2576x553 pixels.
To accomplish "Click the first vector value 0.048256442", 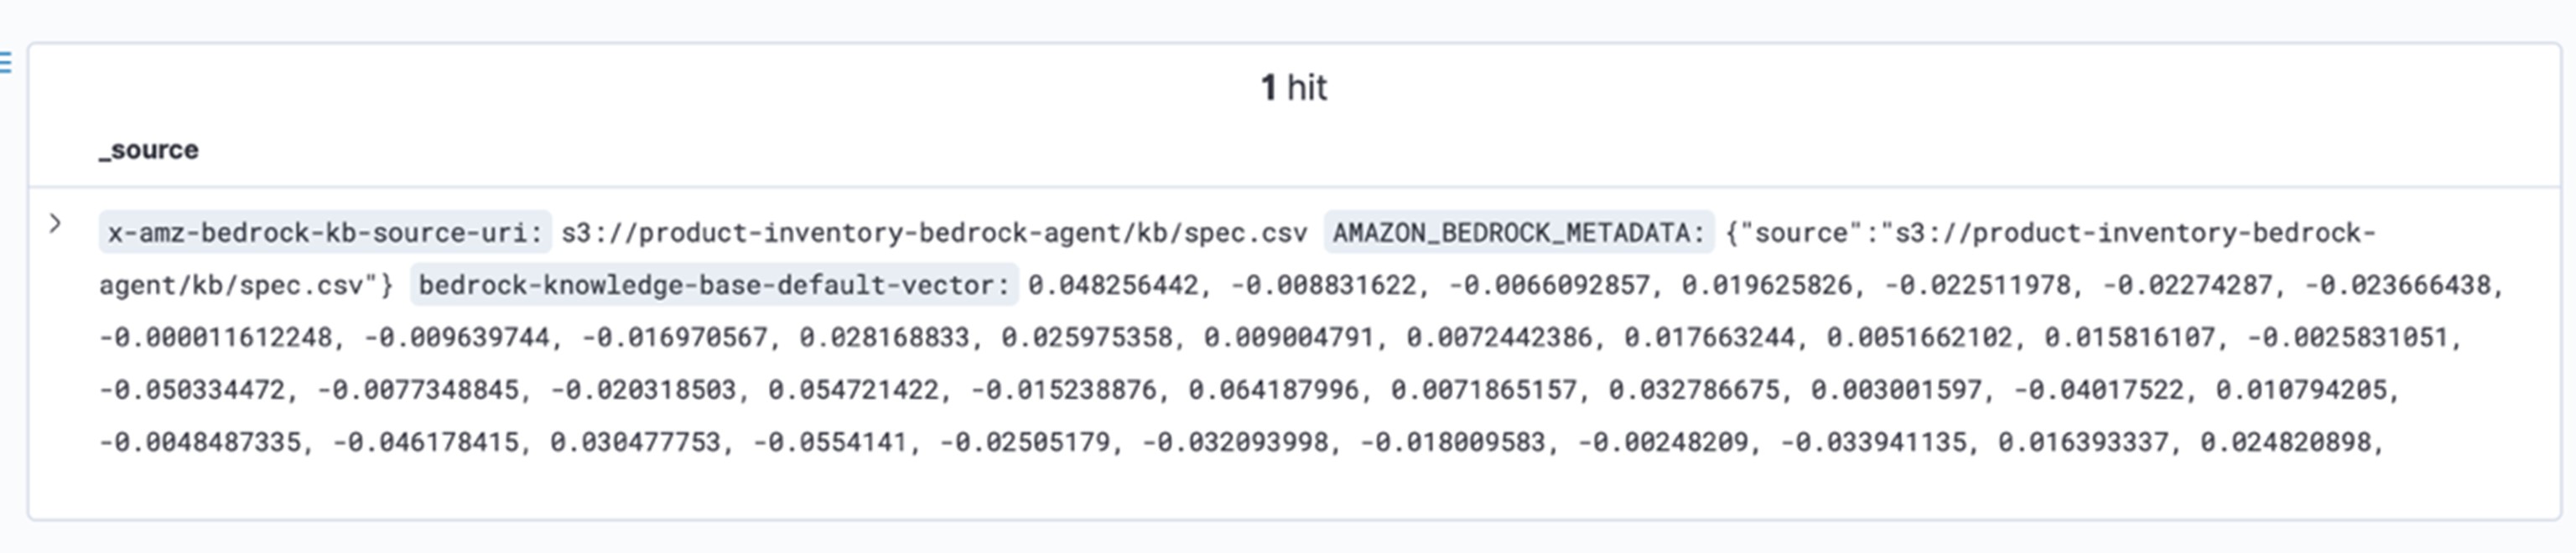I will pos(1113,285).
